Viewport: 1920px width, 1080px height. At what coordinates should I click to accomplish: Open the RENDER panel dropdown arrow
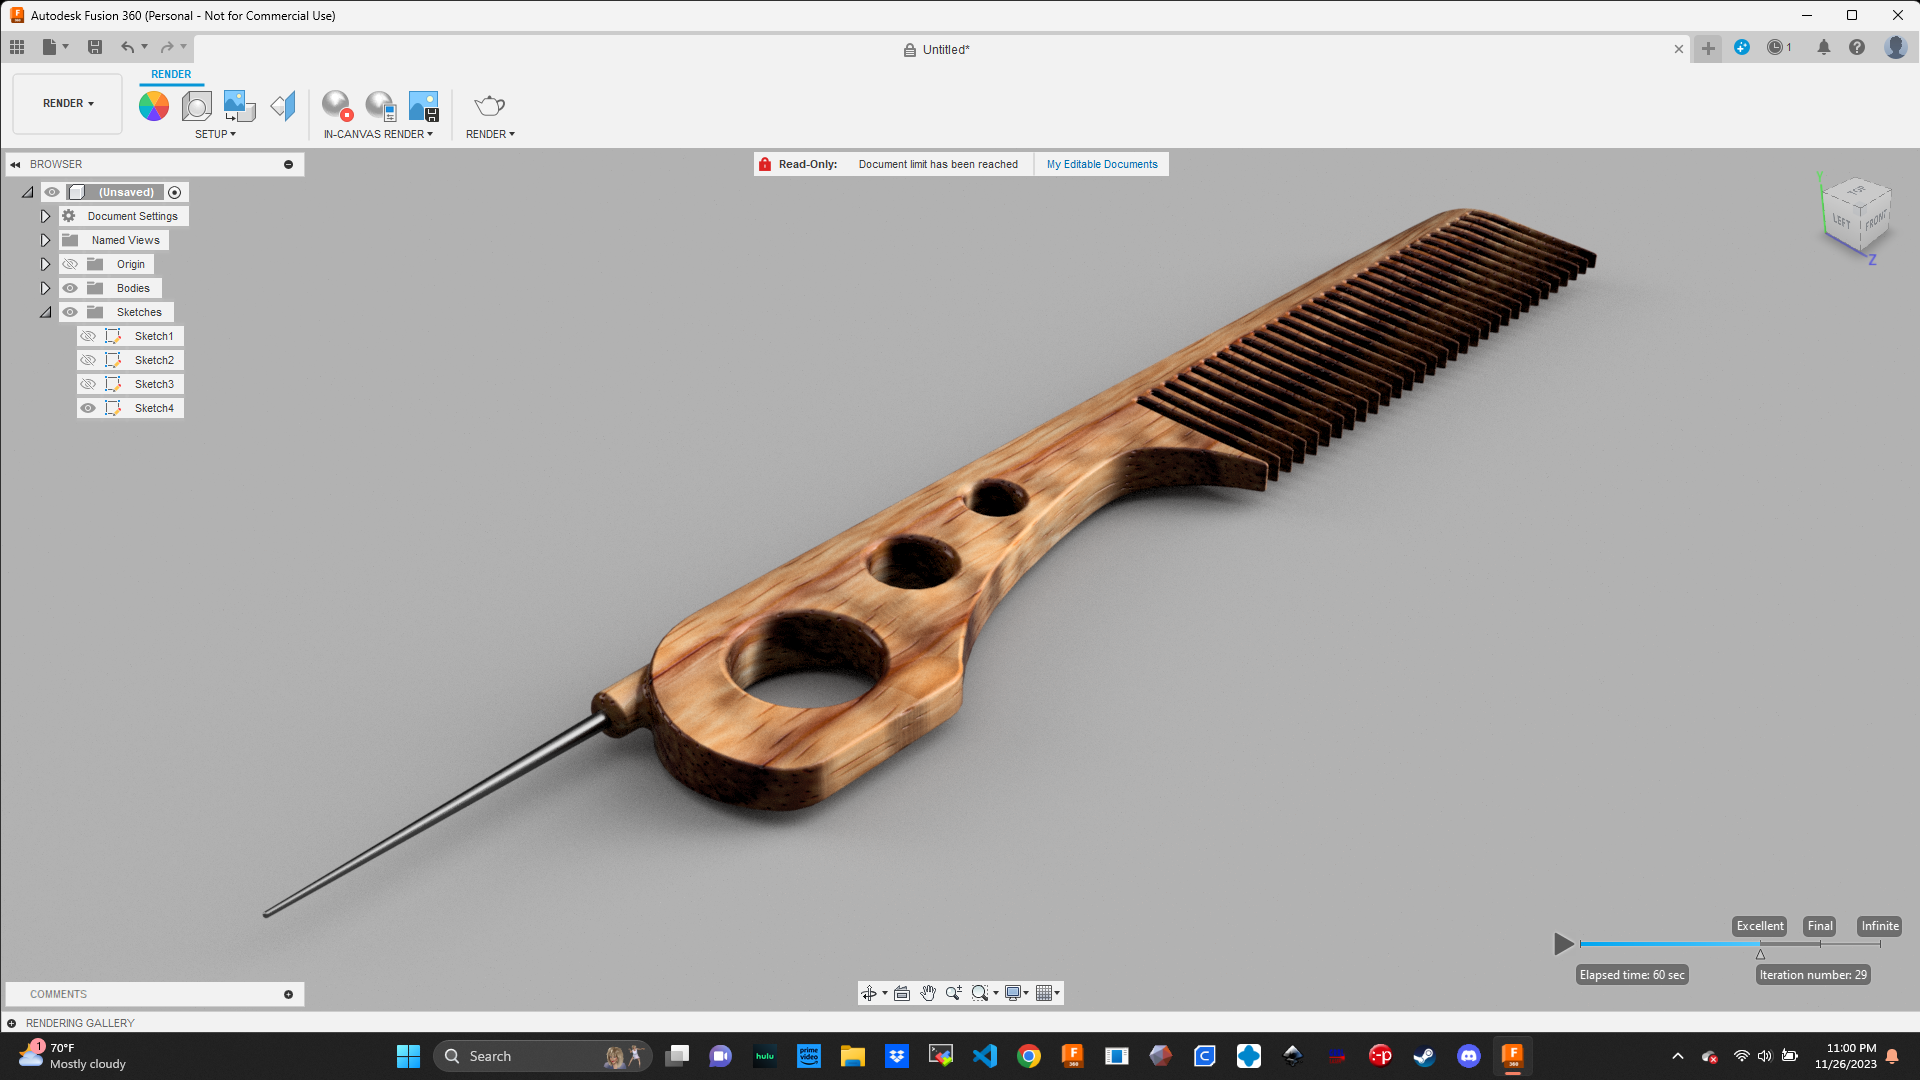click(490, 134)
